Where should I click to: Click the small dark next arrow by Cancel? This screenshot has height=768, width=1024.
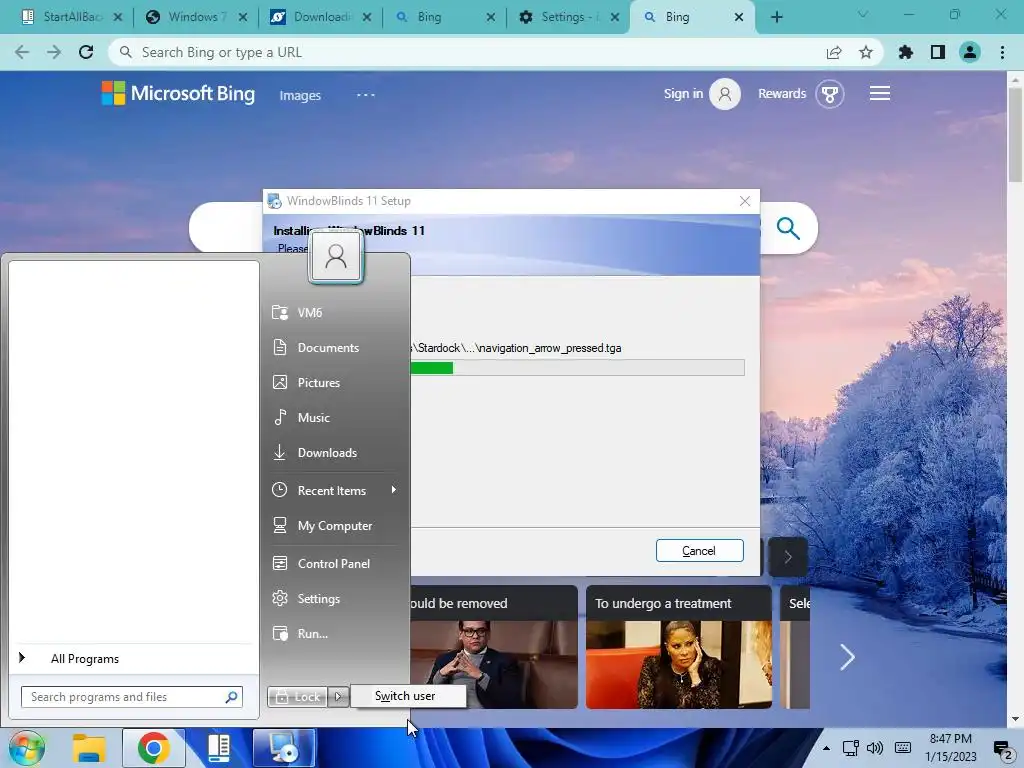coord(788,557)
